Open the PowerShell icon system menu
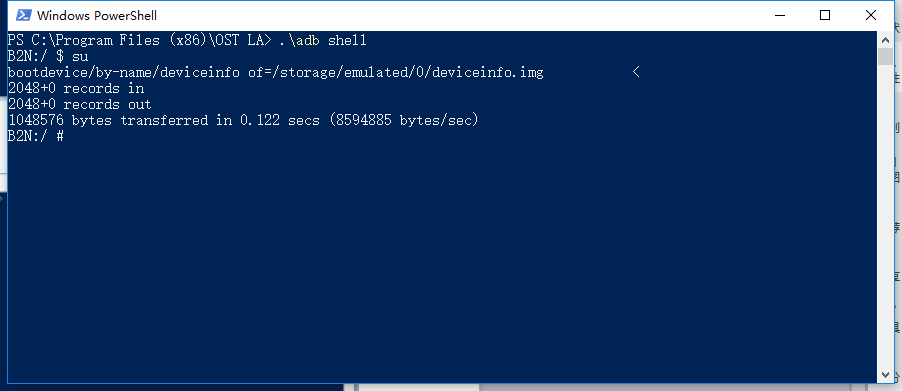The height and width of the screenshot is (391, 902). click(23, 15)
